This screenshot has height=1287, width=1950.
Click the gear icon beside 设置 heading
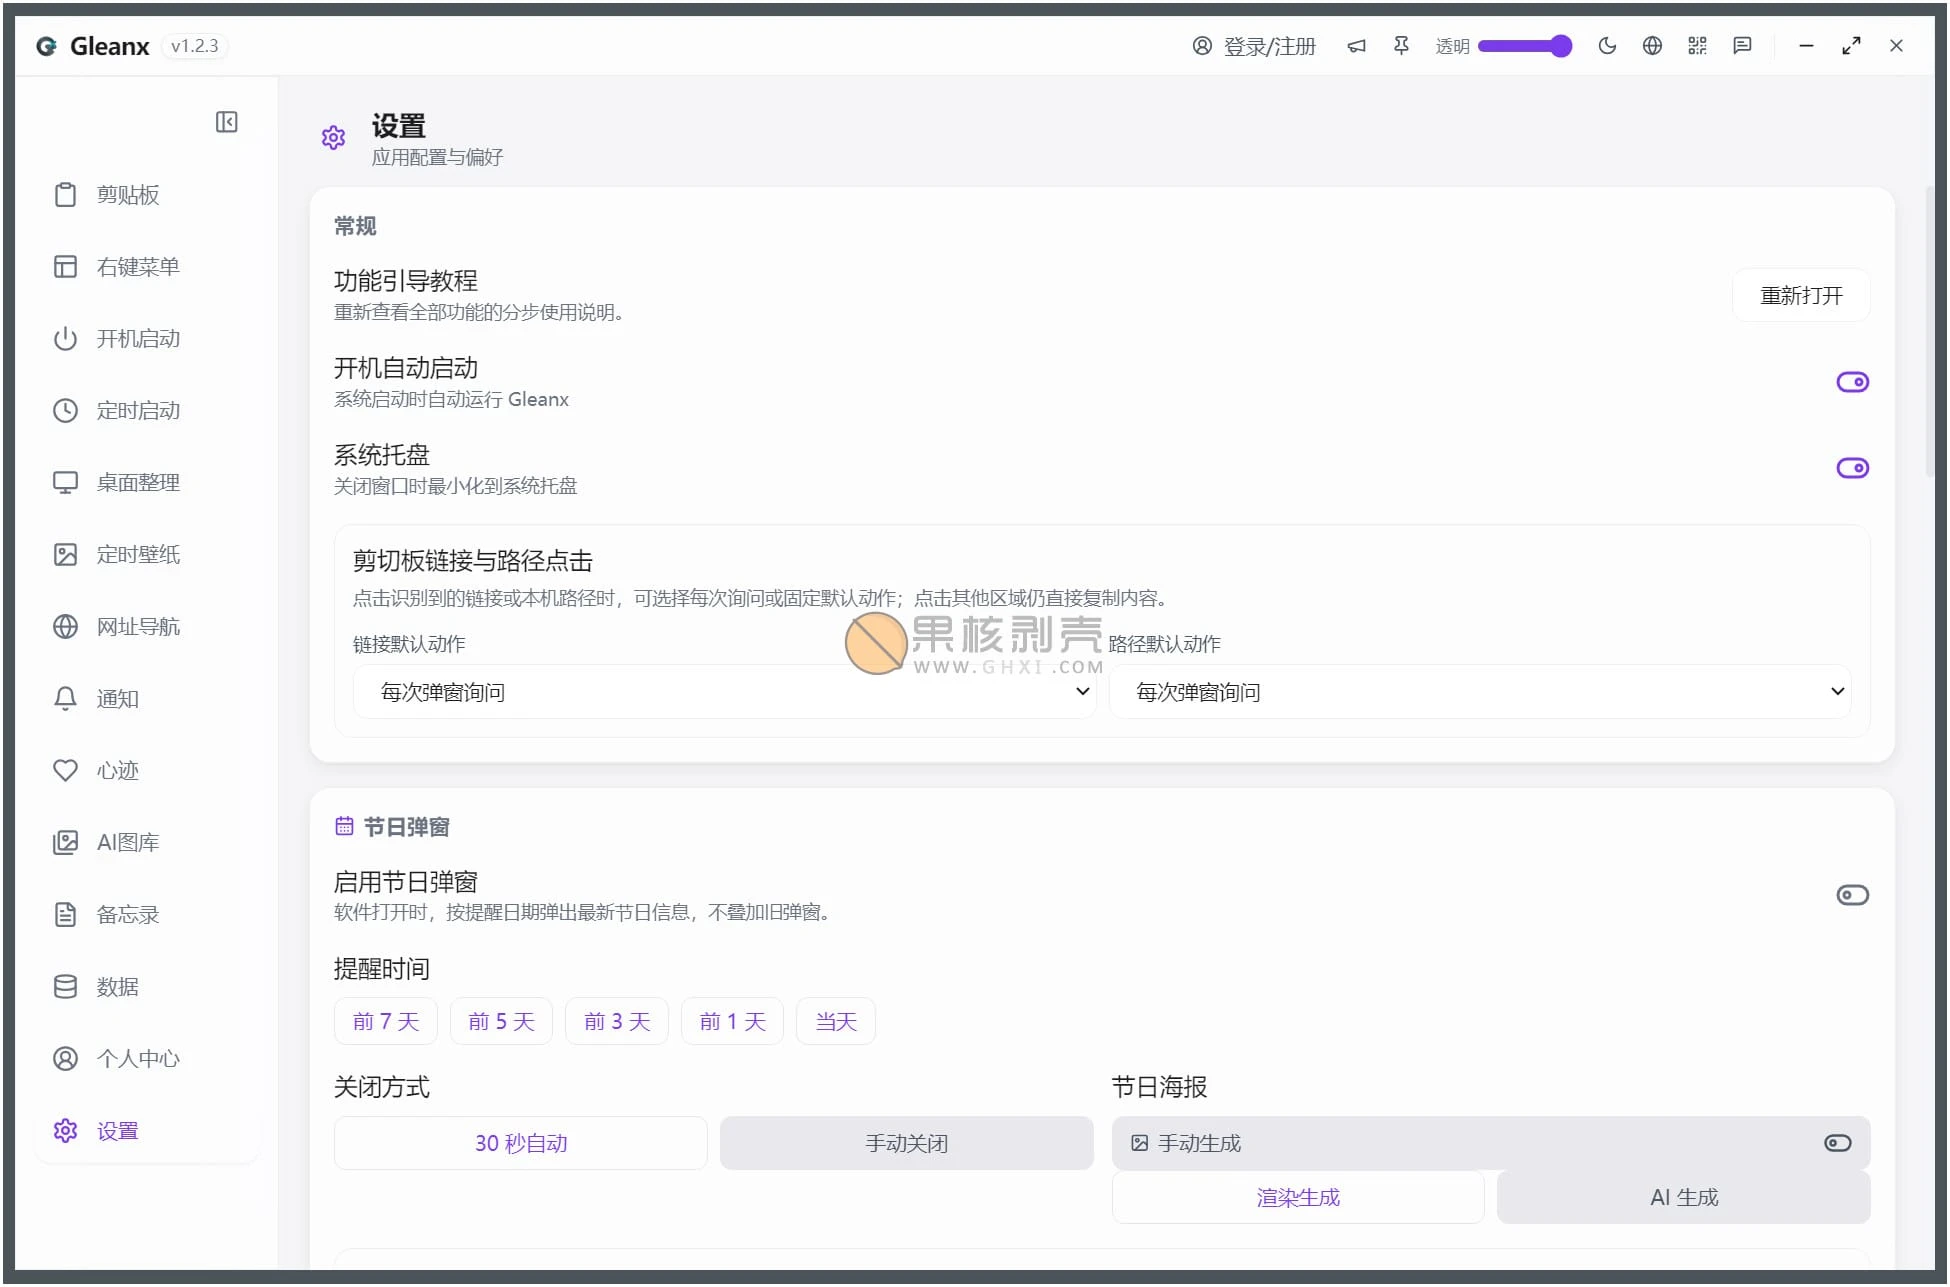[x=333, y=138]
